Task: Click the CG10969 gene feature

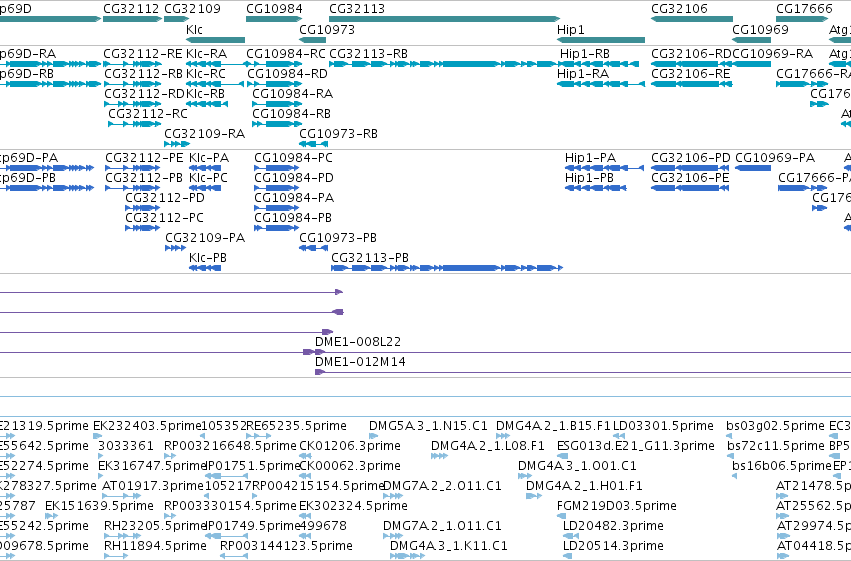Action: coord(752,40)
